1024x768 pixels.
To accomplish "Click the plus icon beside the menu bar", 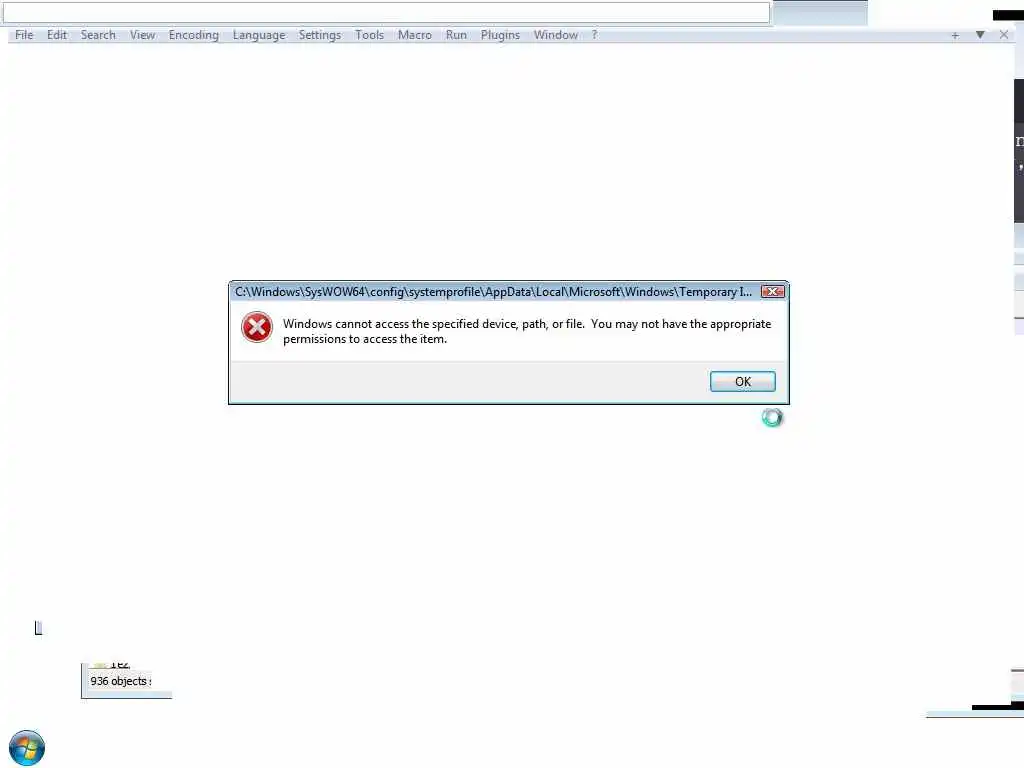I will (955, 35).
